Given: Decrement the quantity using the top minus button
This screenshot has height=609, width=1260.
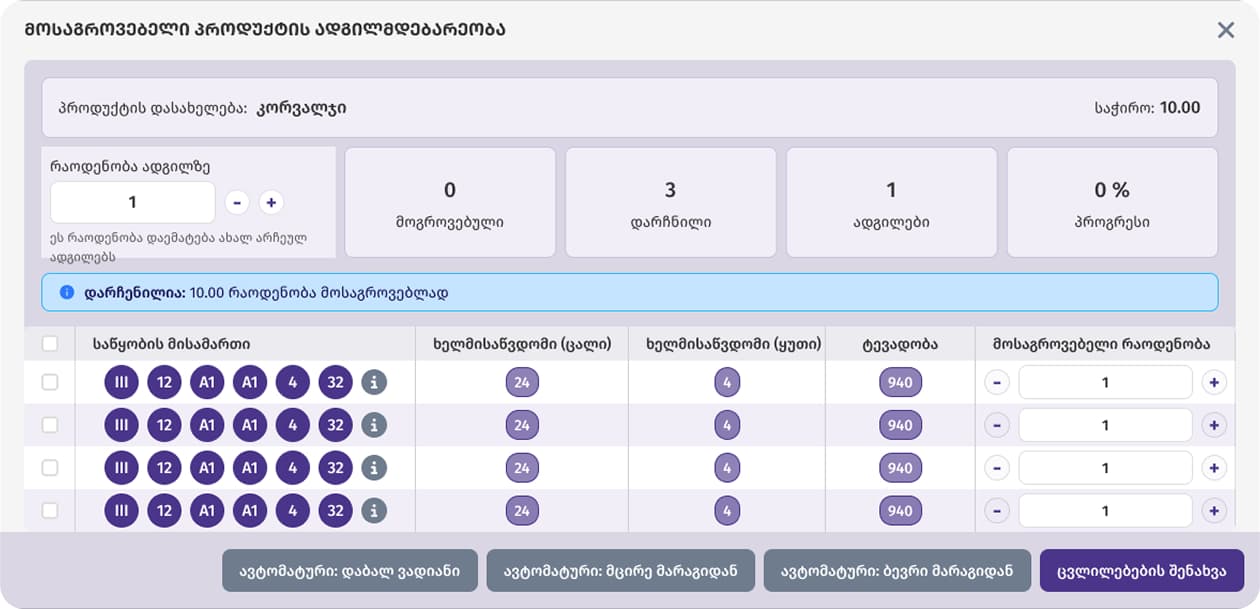Looking at the screenshot, I should click(237, 201).
